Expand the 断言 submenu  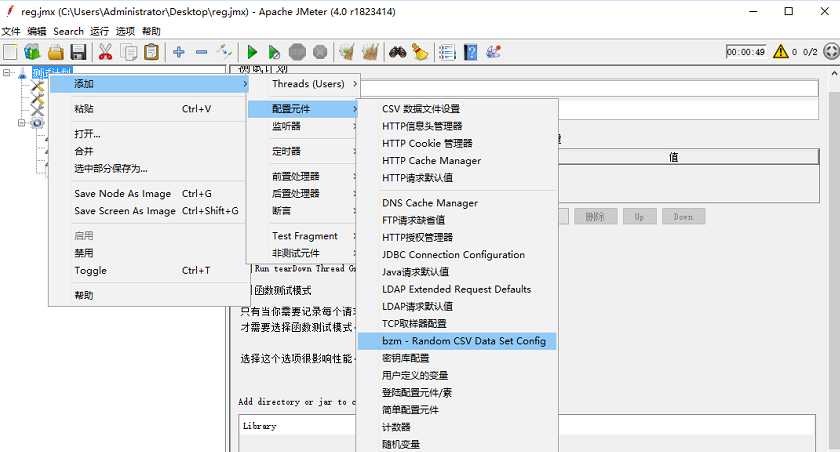click(x=304, y=210)
